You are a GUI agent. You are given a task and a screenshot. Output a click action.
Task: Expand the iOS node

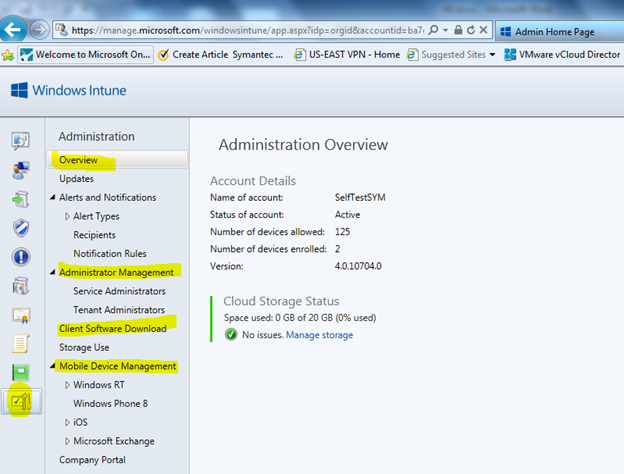tap(67, 422)
